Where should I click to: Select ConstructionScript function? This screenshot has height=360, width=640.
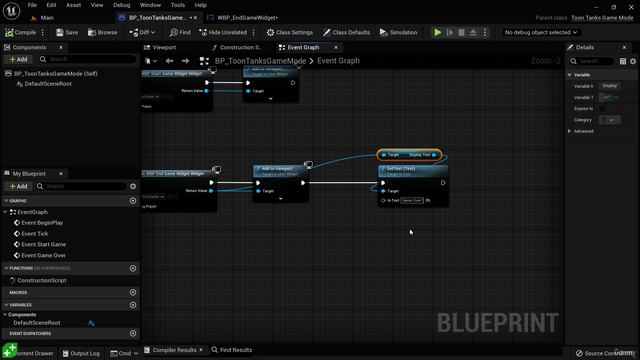click(42, 280)
